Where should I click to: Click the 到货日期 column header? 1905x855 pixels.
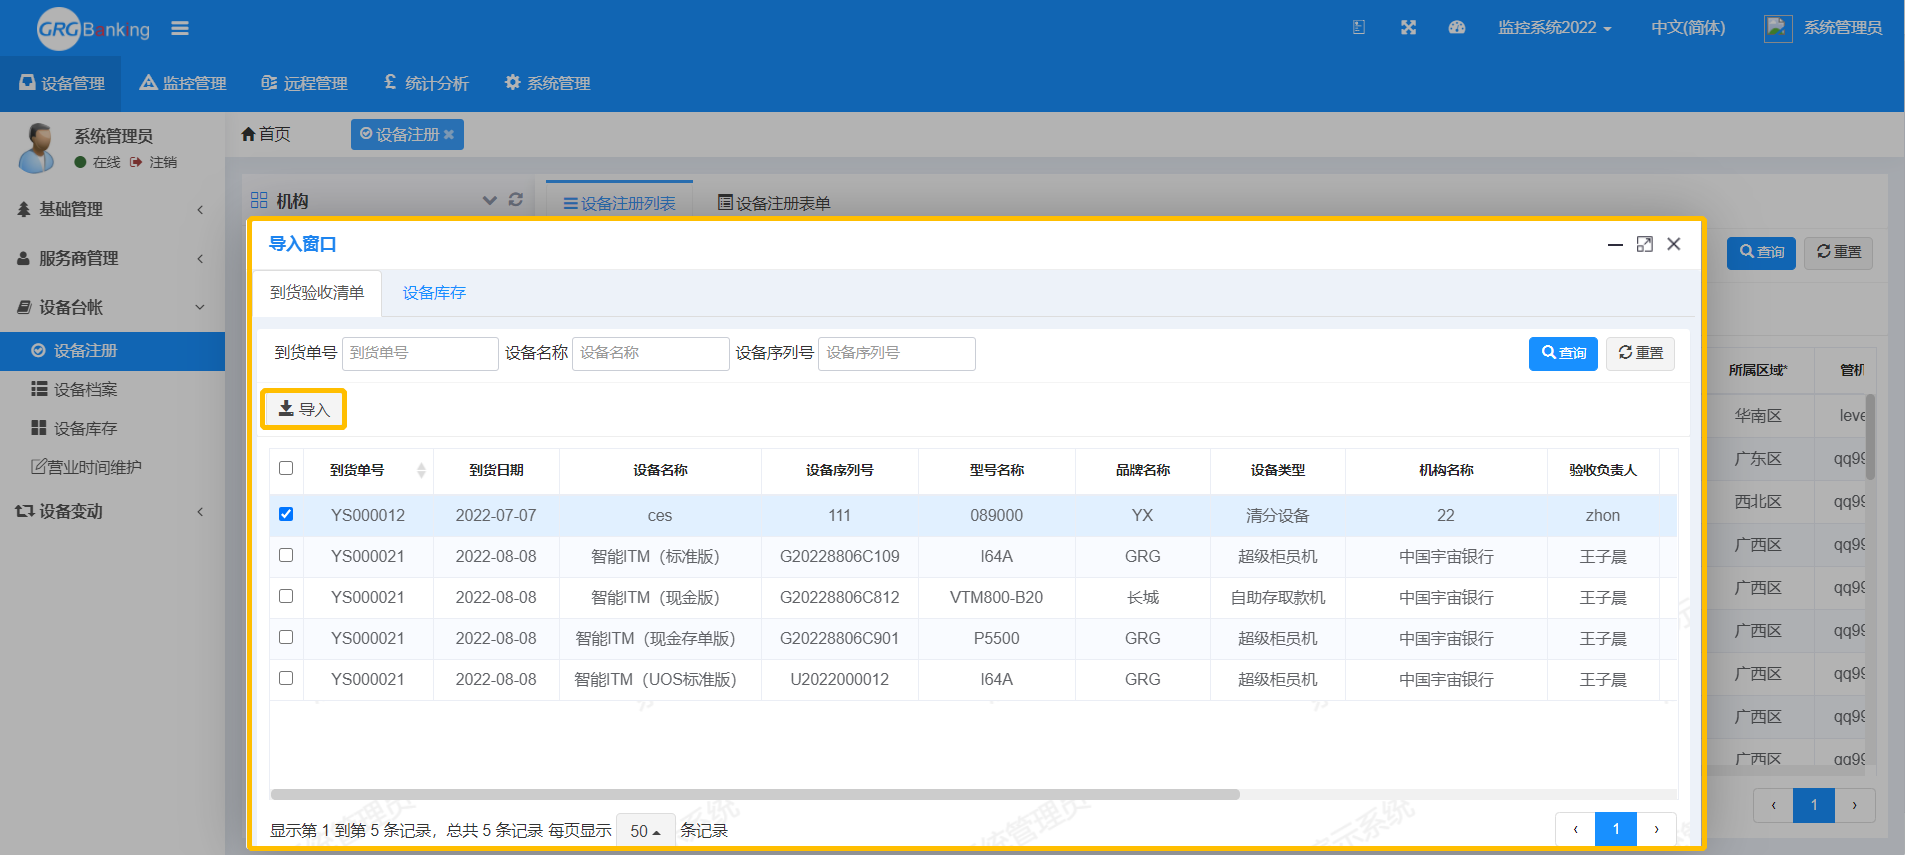(x=496, y=470)
